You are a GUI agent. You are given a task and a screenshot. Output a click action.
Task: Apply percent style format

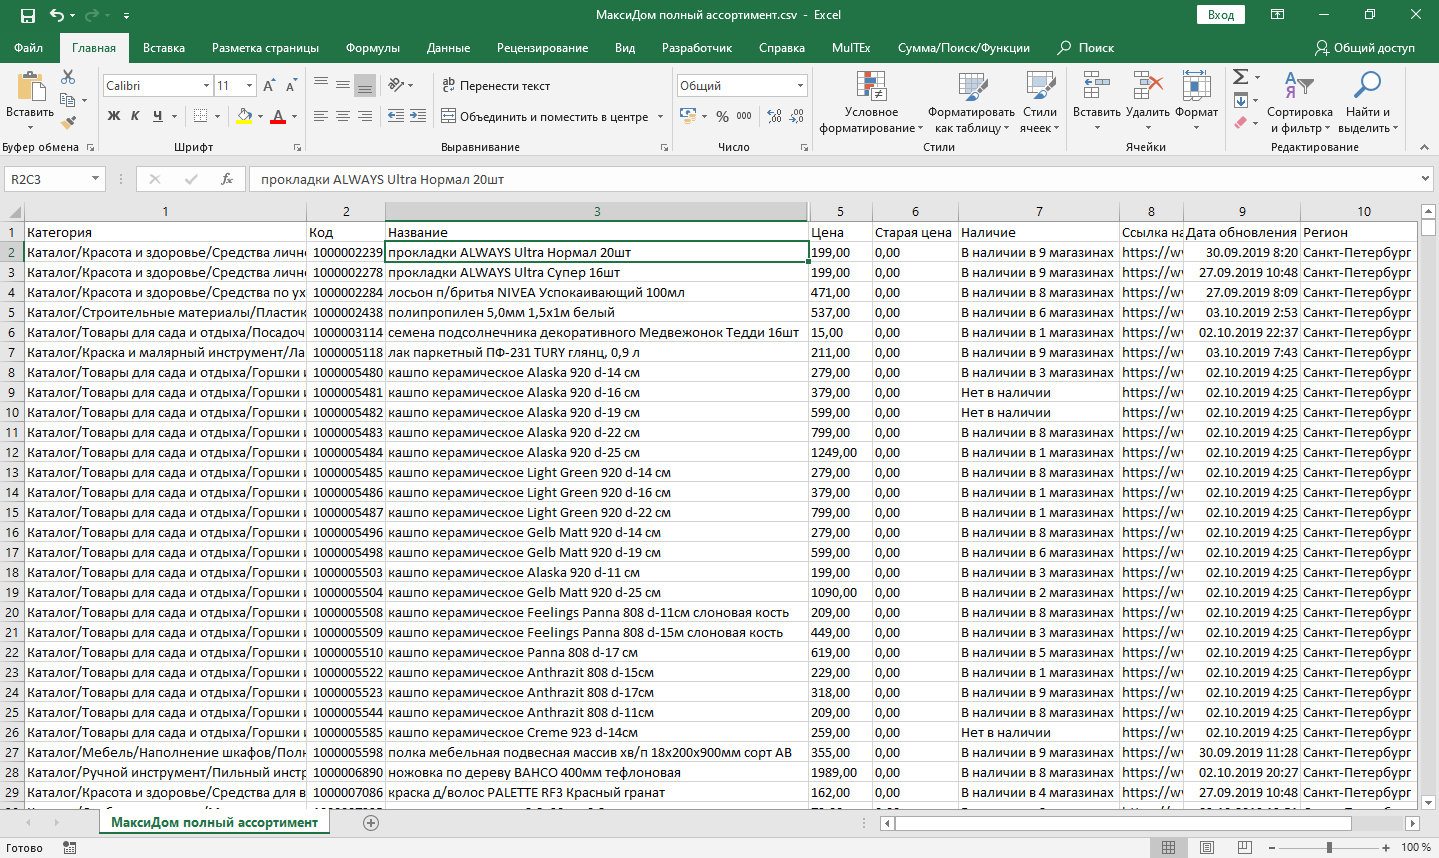722,116
